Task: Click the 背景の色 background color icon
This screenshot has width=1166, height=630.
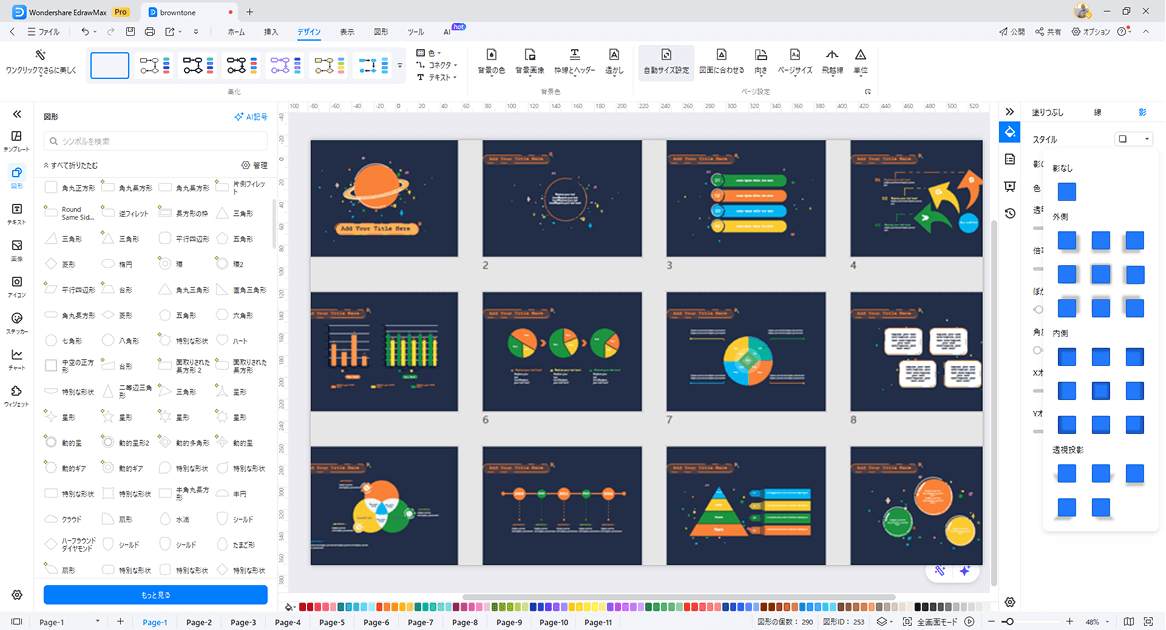Action: pyautogui.click(x=491, y=56)
